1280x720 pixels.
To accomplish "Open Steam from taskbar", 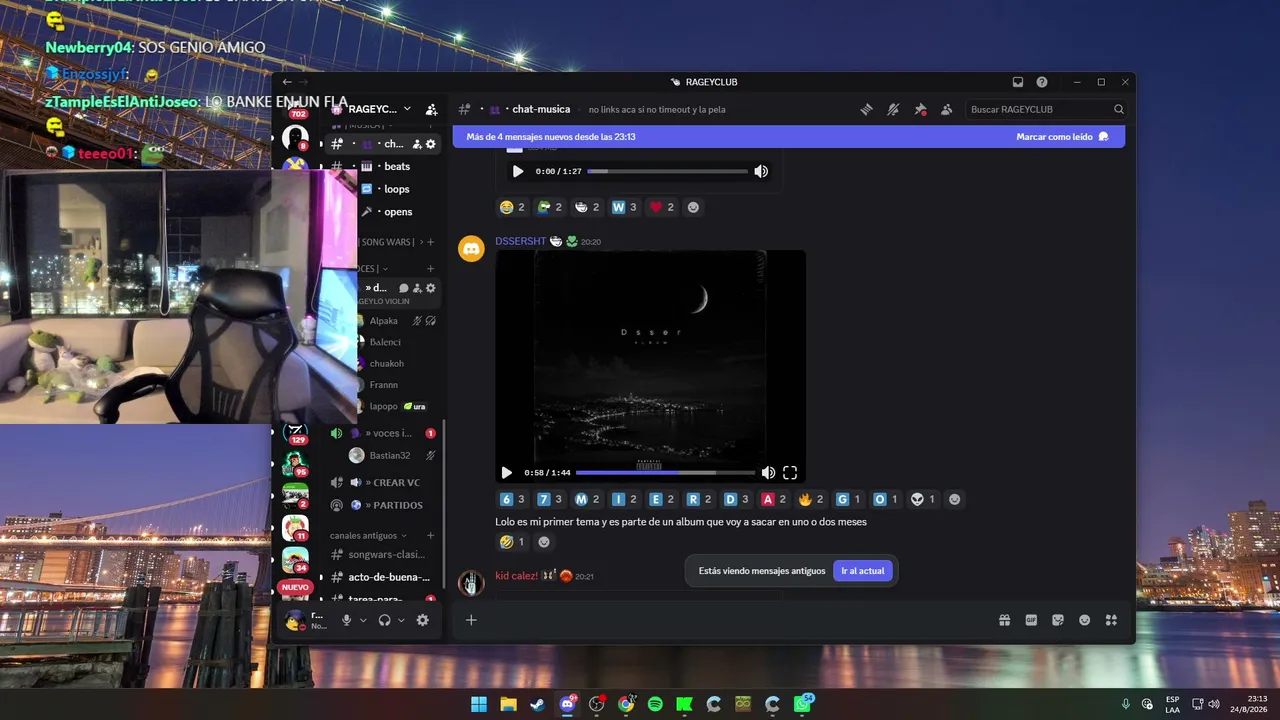I will coord(538,704).
